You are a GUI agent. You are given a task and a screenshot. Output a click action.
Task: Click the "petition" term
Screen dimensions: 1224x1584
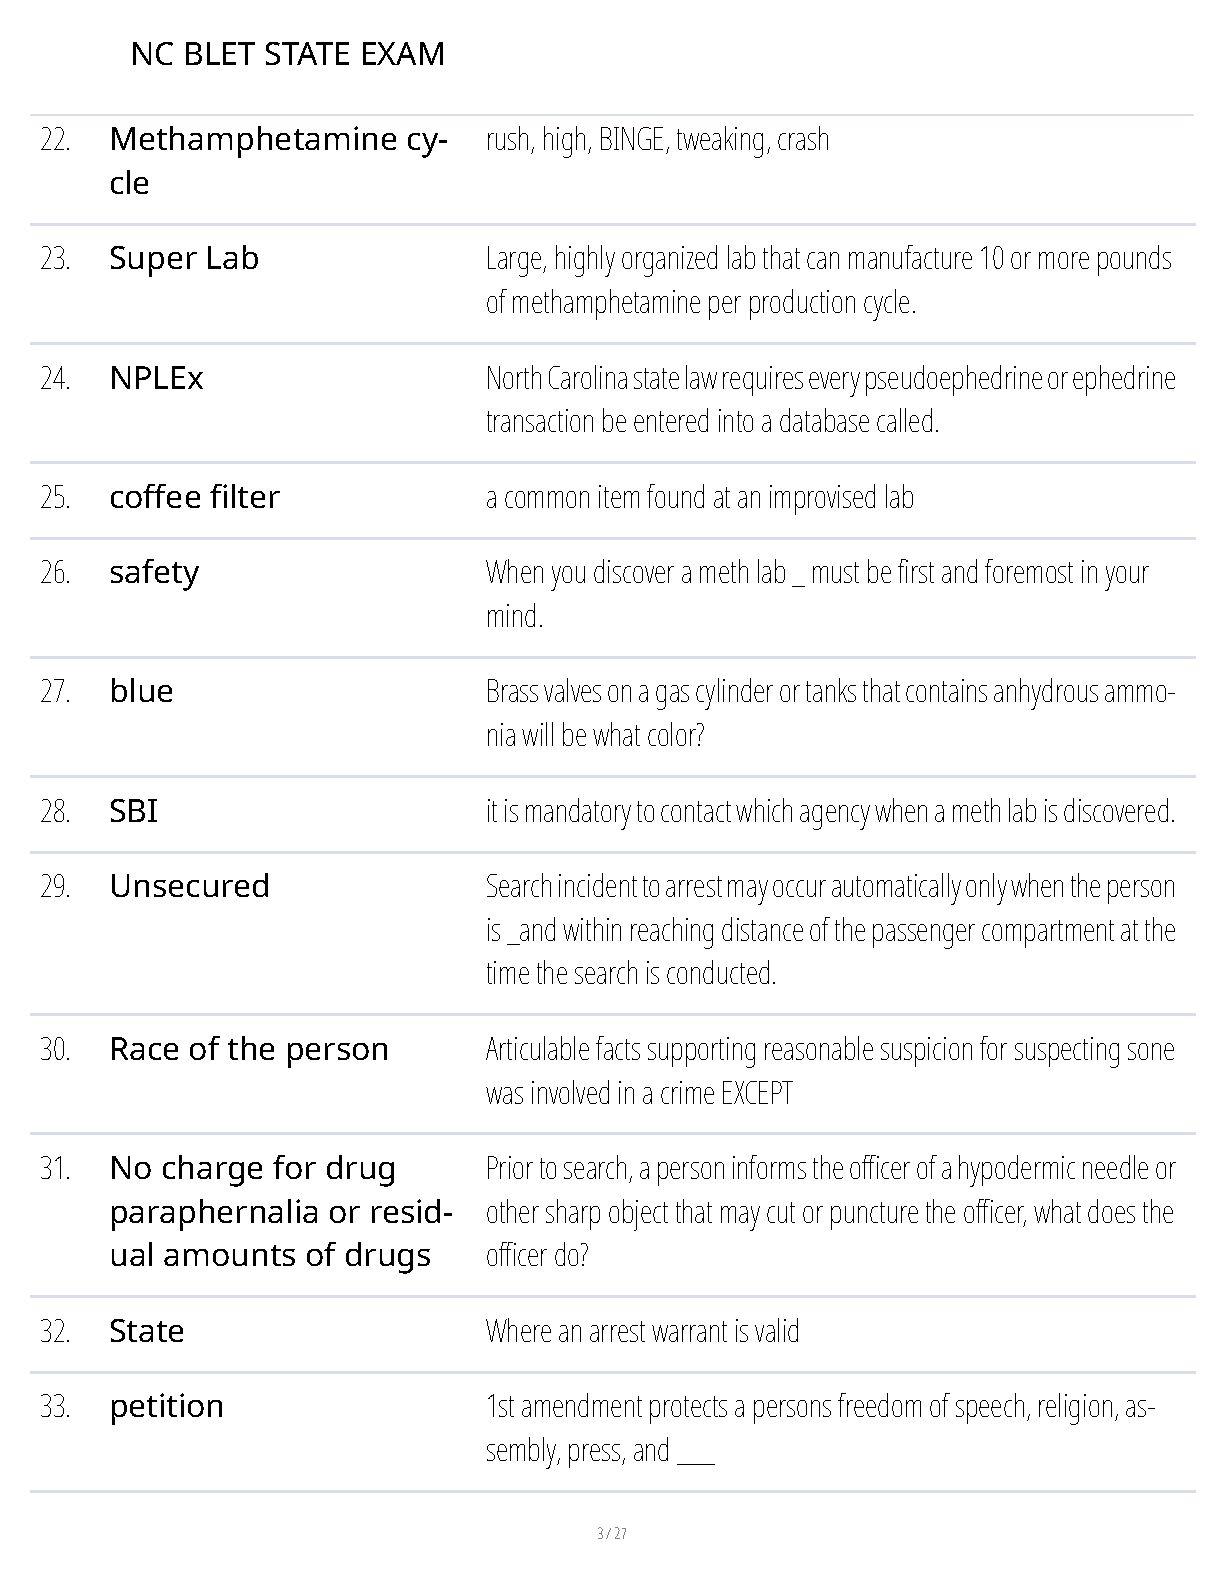pyautogui.click(x=166, y=1406)
